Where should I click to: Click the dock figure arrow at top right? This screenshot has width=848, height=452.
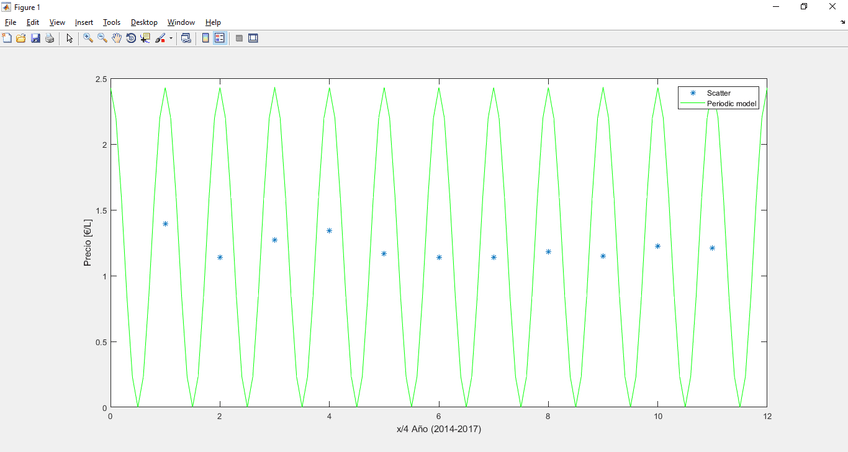(x=842, y=22)
